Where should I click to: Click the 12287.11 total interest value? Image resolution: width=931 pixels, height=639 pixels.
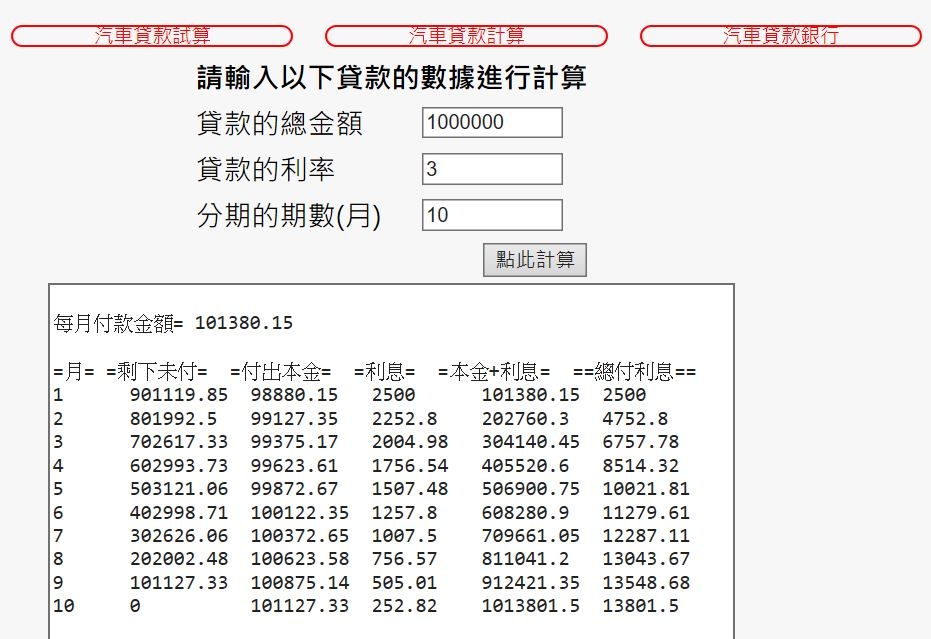pos(646,536)
